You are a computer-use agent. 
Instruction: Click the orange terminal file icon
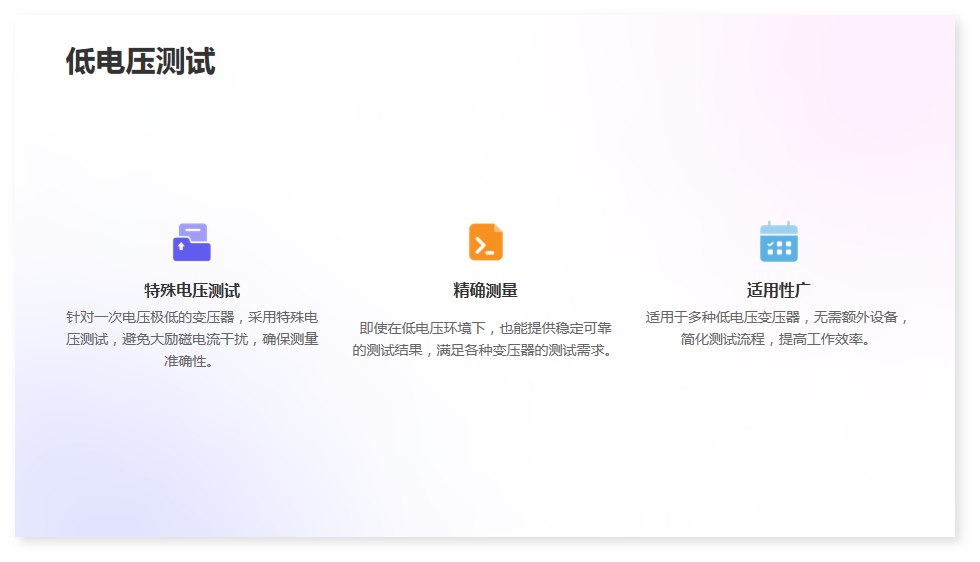tap(485, 242)
